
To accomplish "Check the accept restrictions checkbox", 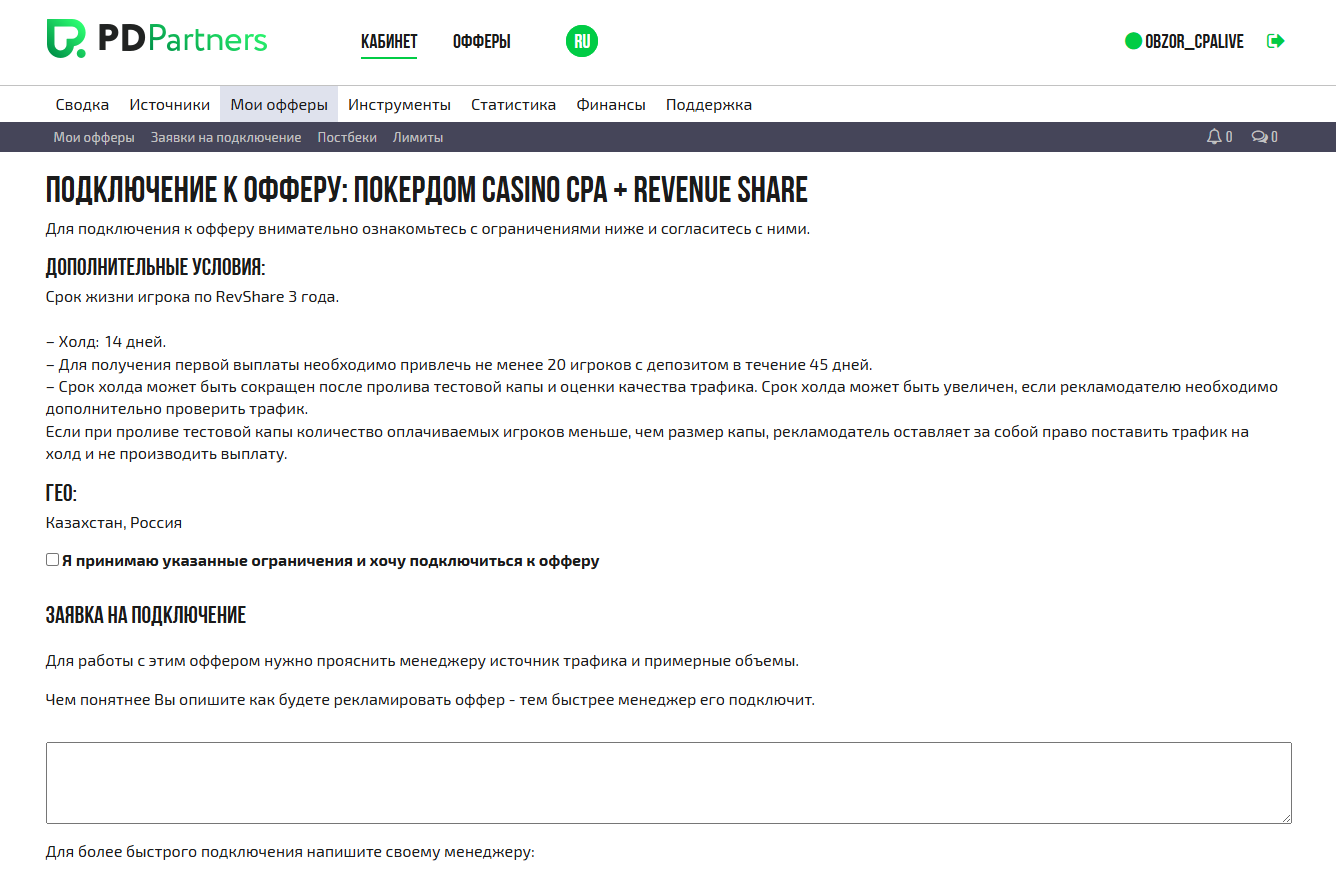I will click(x=52, y=560).
